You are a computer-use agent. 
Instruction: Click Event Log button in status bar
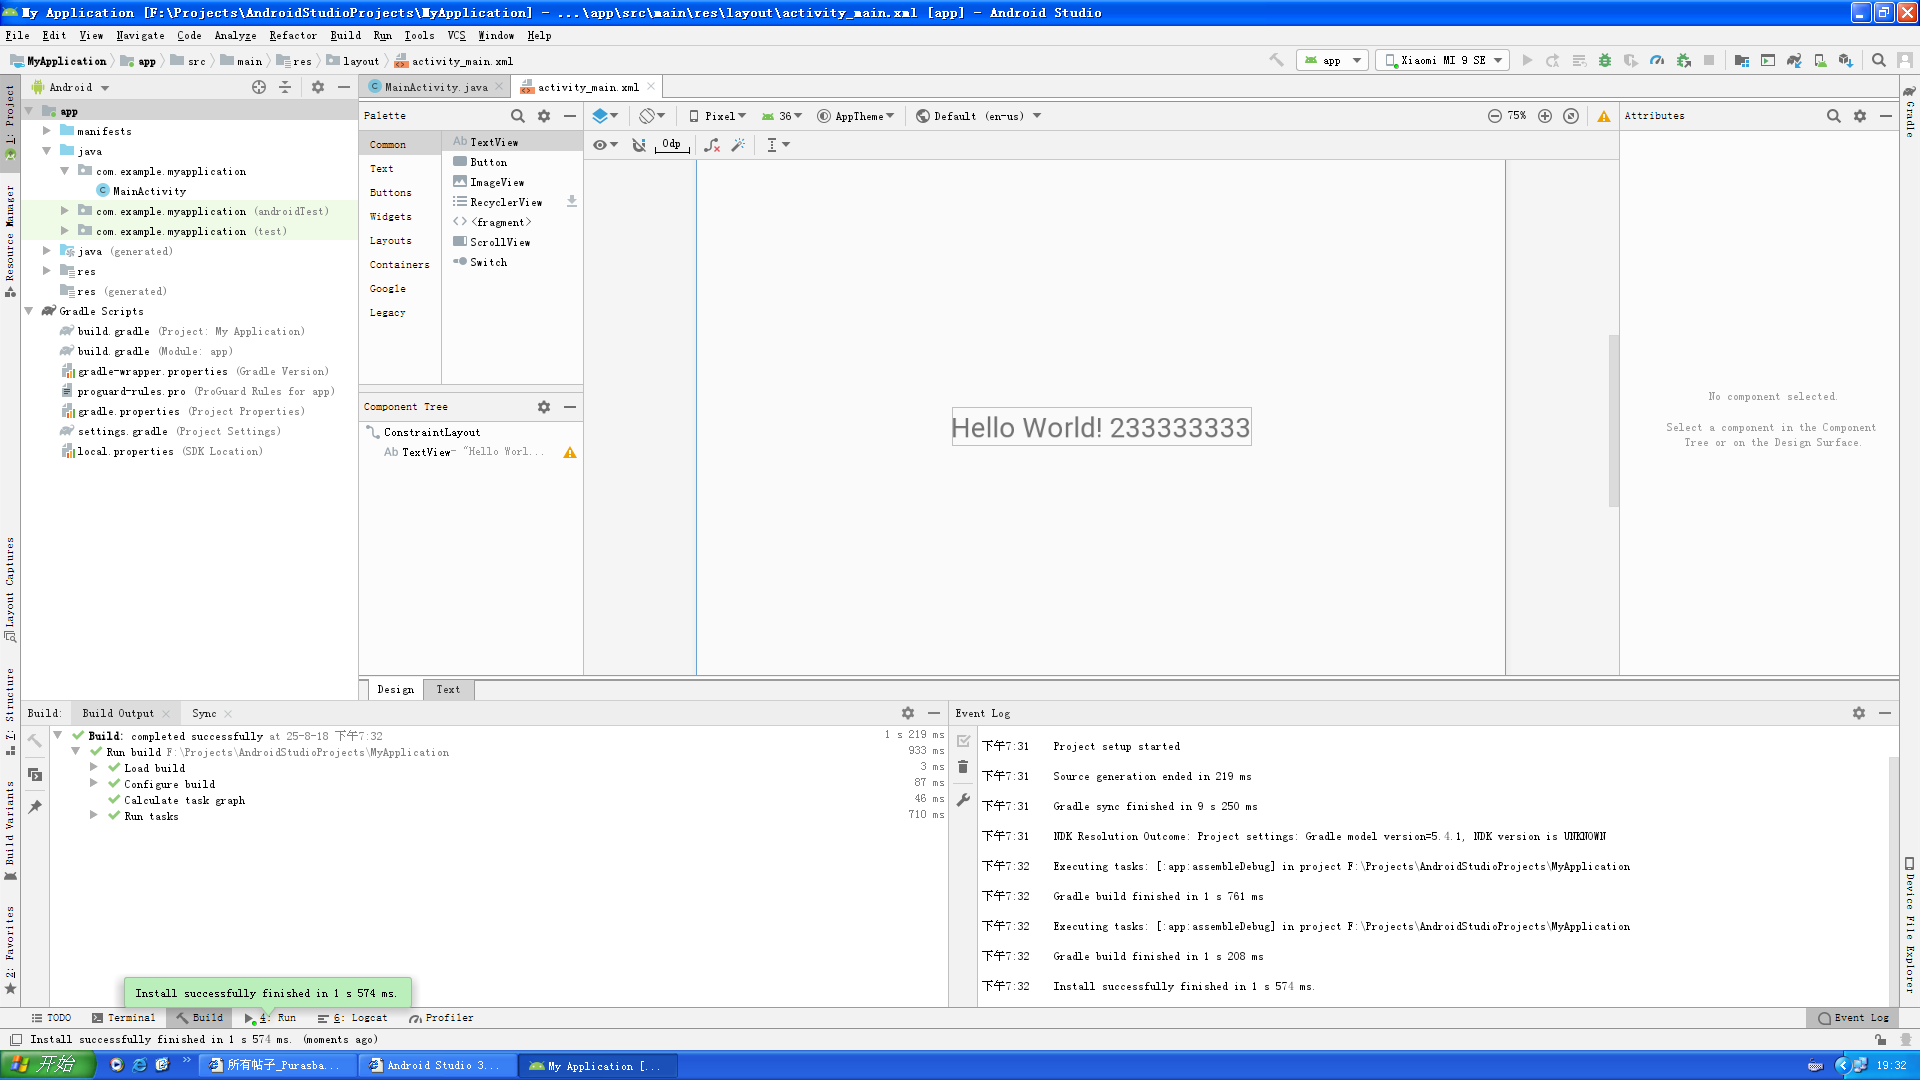pyautogui.click(x=1853, y=1018)
